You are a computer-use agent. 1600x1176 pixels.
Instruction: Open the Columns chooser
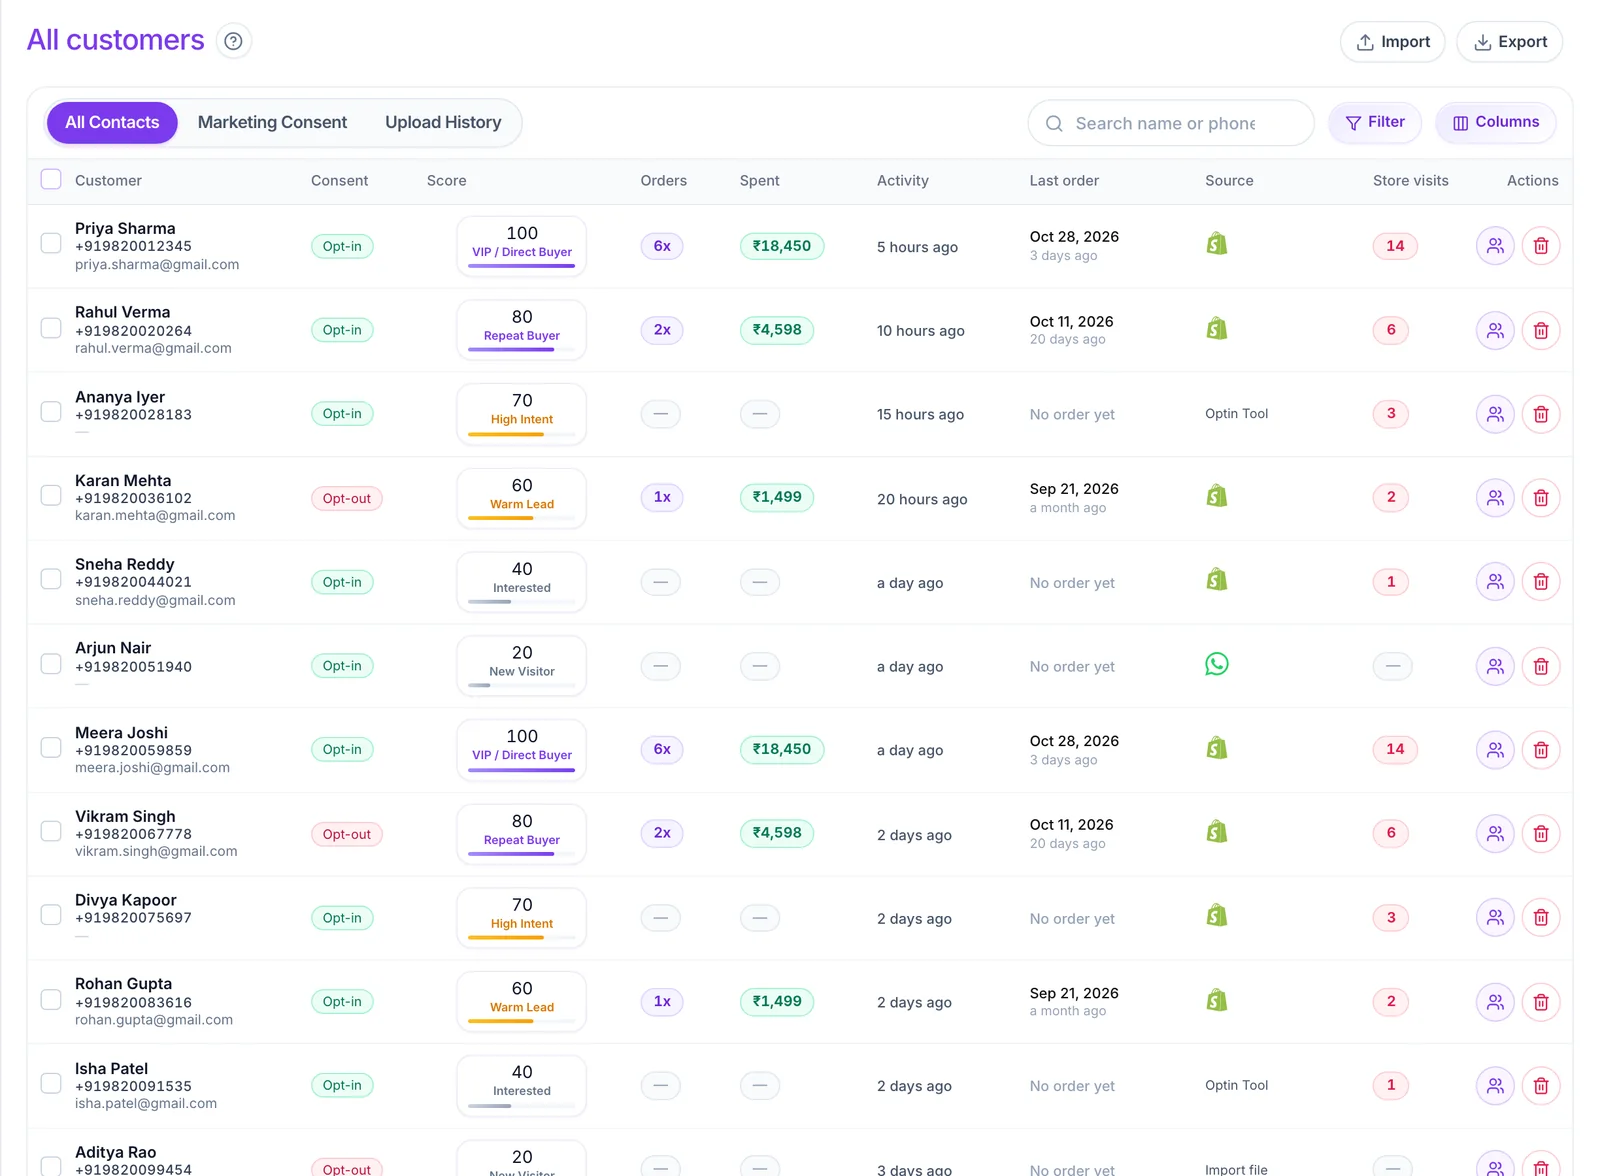click(1496, 122)
